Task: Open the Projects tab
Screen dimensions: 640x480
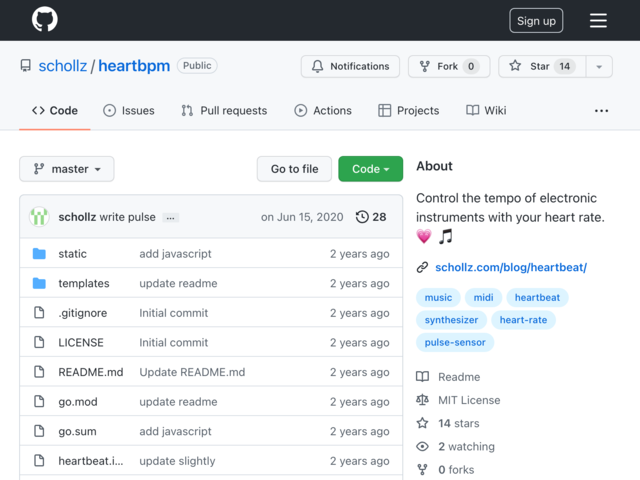Action: (x=409, y=111)
